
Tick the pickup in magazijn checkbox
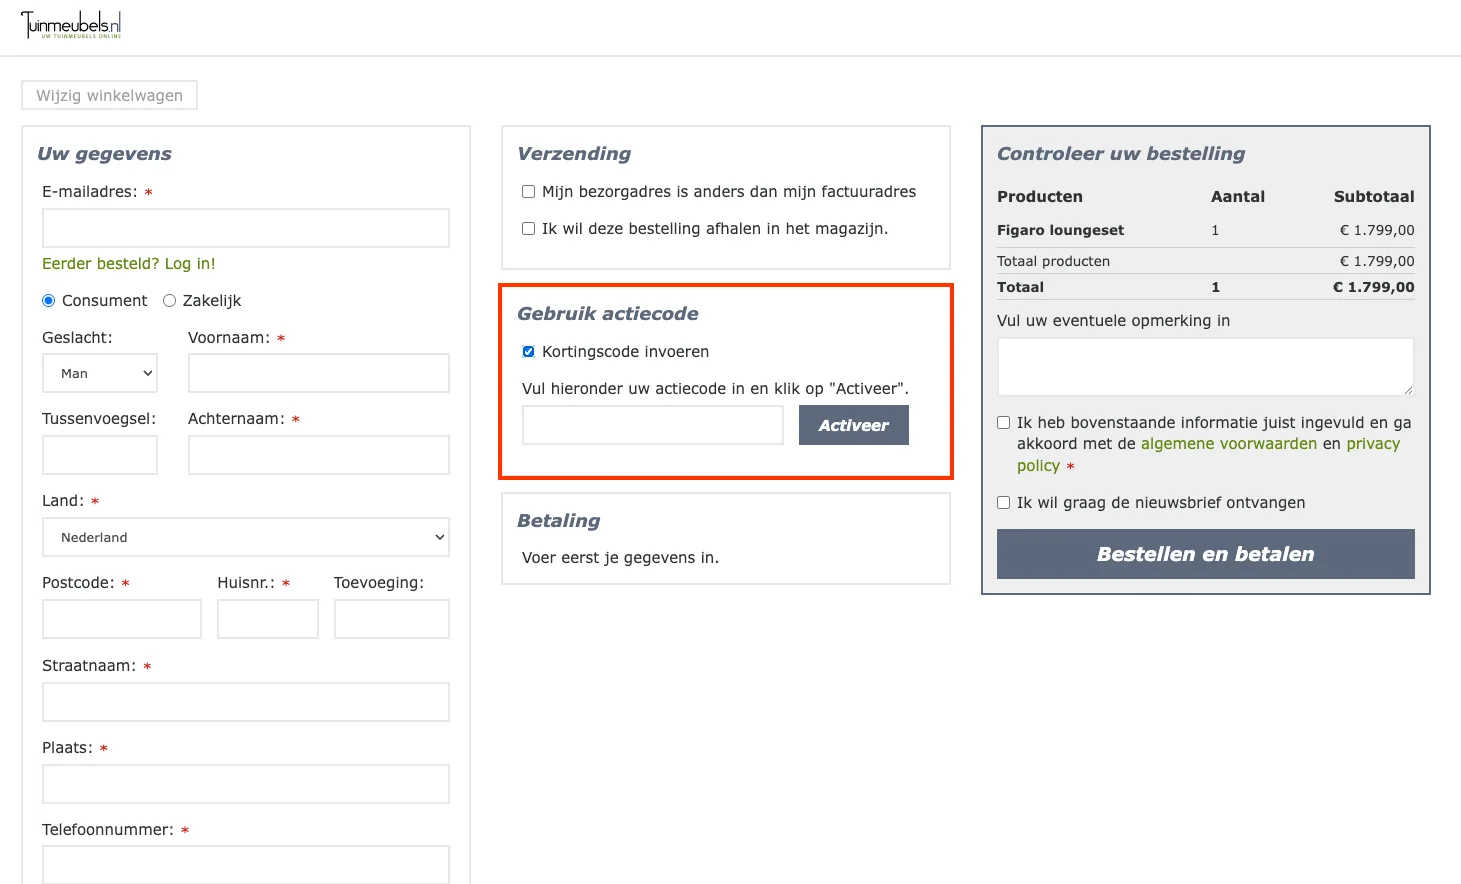(529, 229)
